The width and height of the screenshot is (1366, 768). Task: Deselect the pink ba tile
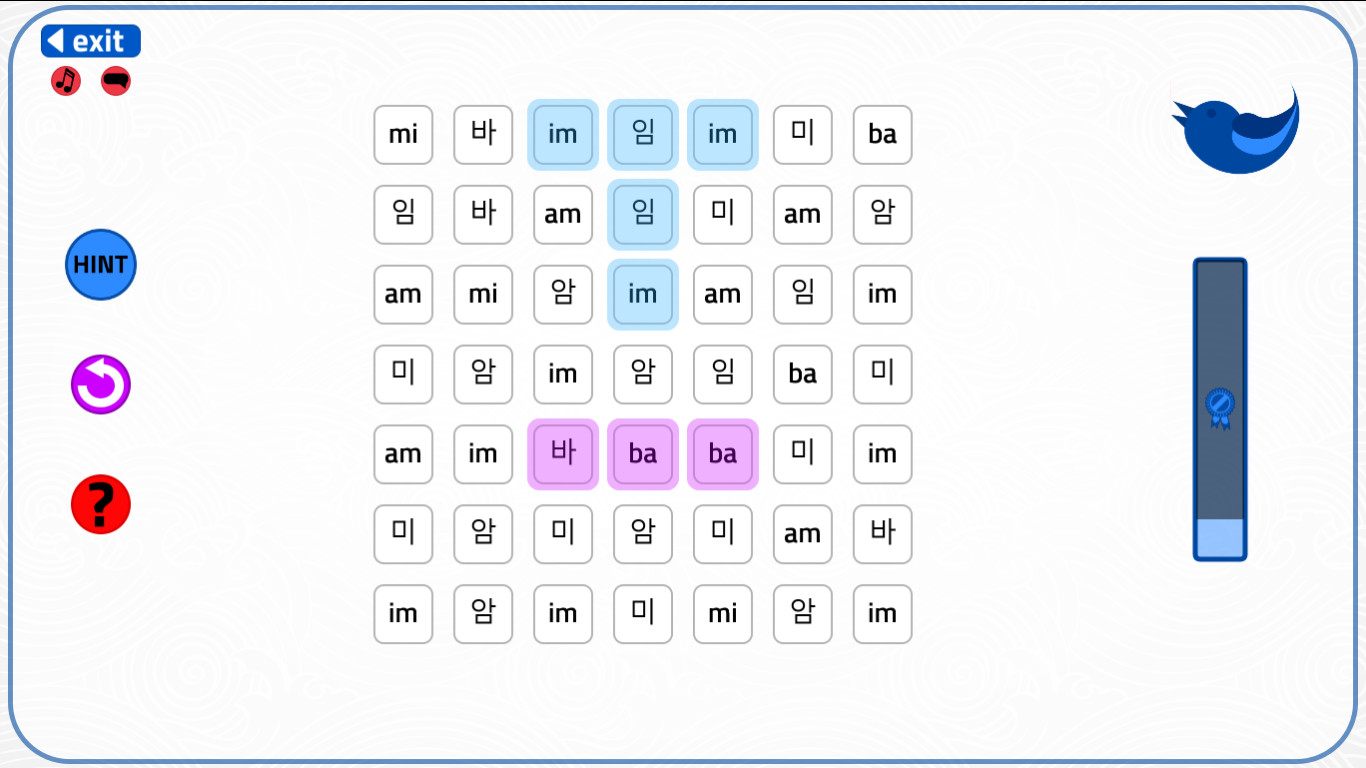click(x=643, y=455)
